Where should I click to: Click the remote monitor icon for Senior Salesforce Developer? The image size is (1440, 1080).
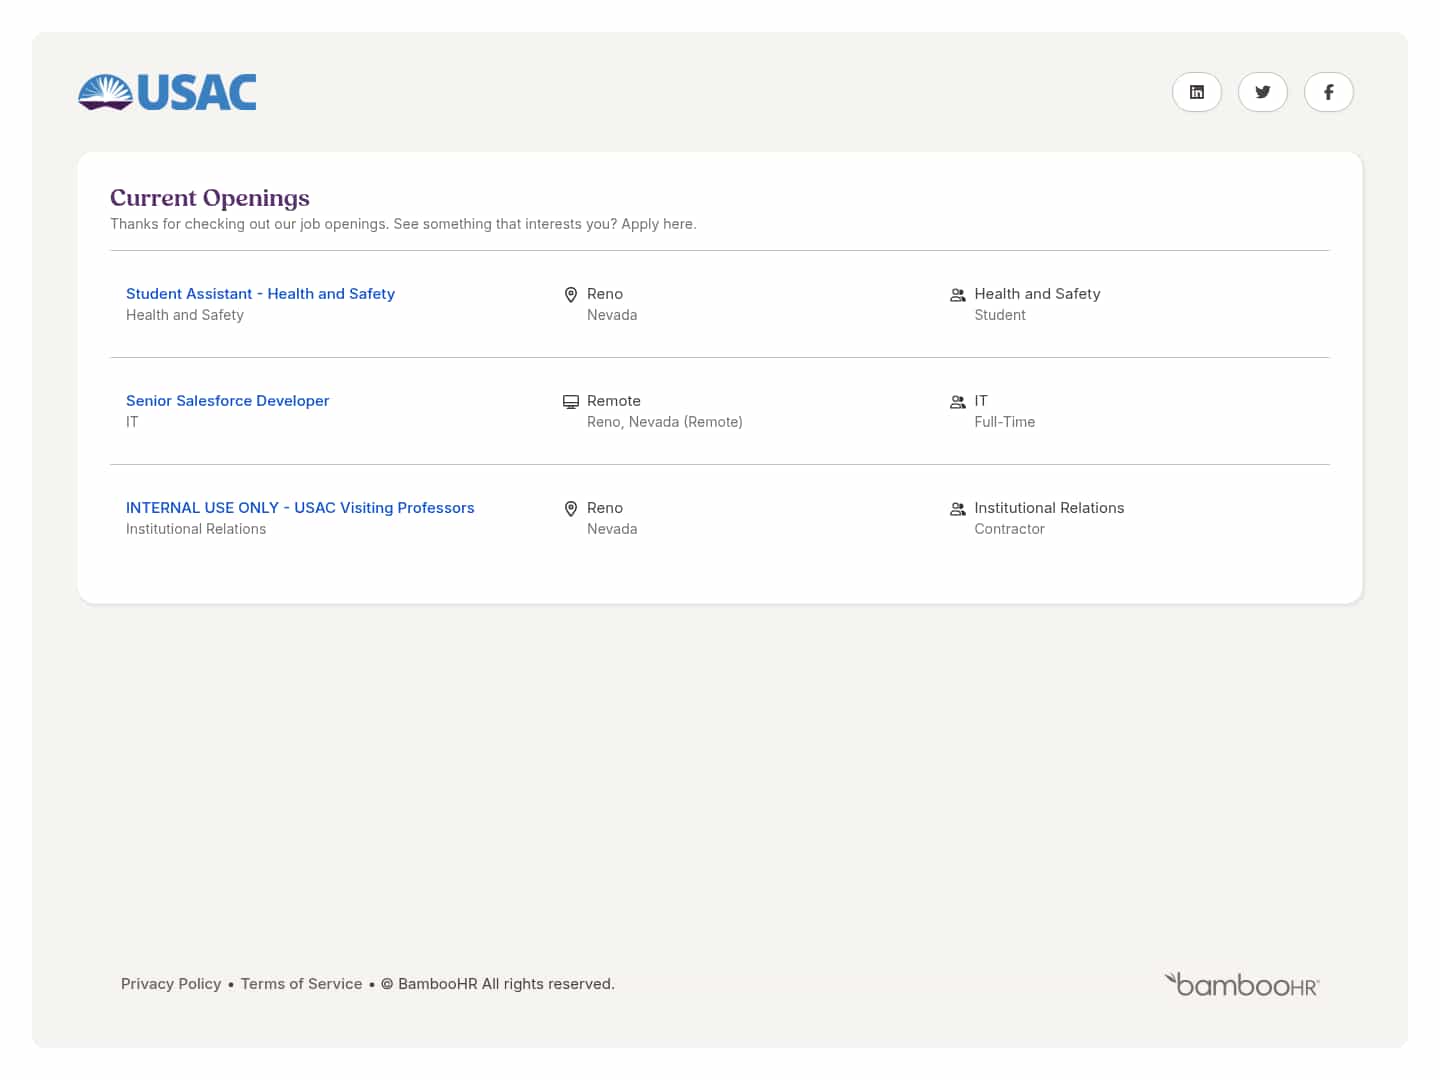click(571, 401)
